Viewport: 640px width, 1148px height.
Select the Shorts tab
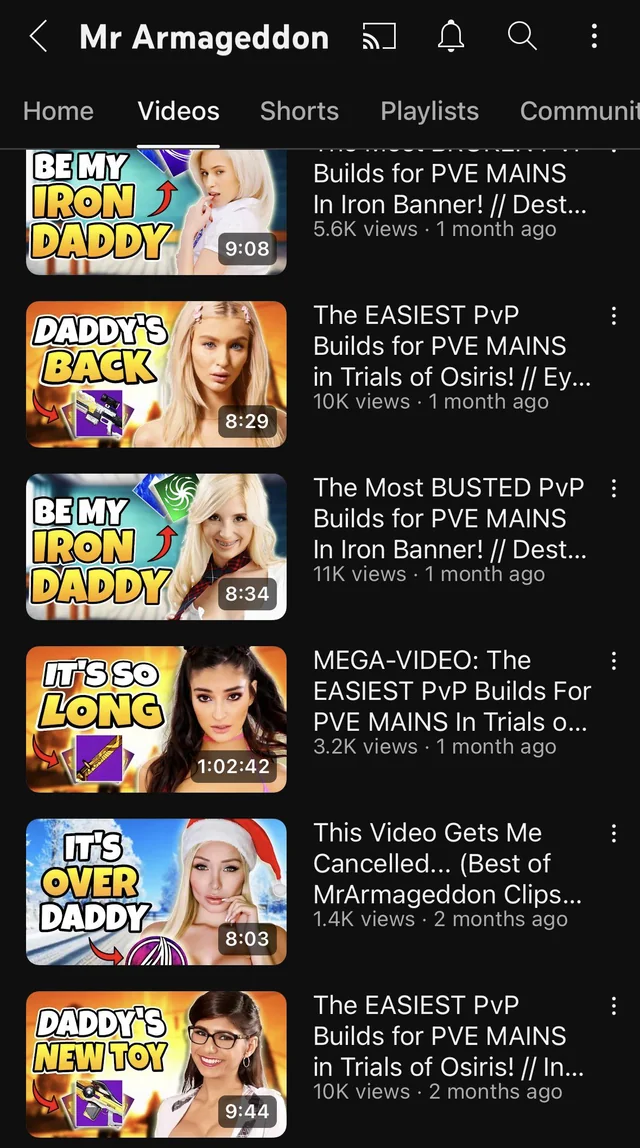tap(299, 111)
